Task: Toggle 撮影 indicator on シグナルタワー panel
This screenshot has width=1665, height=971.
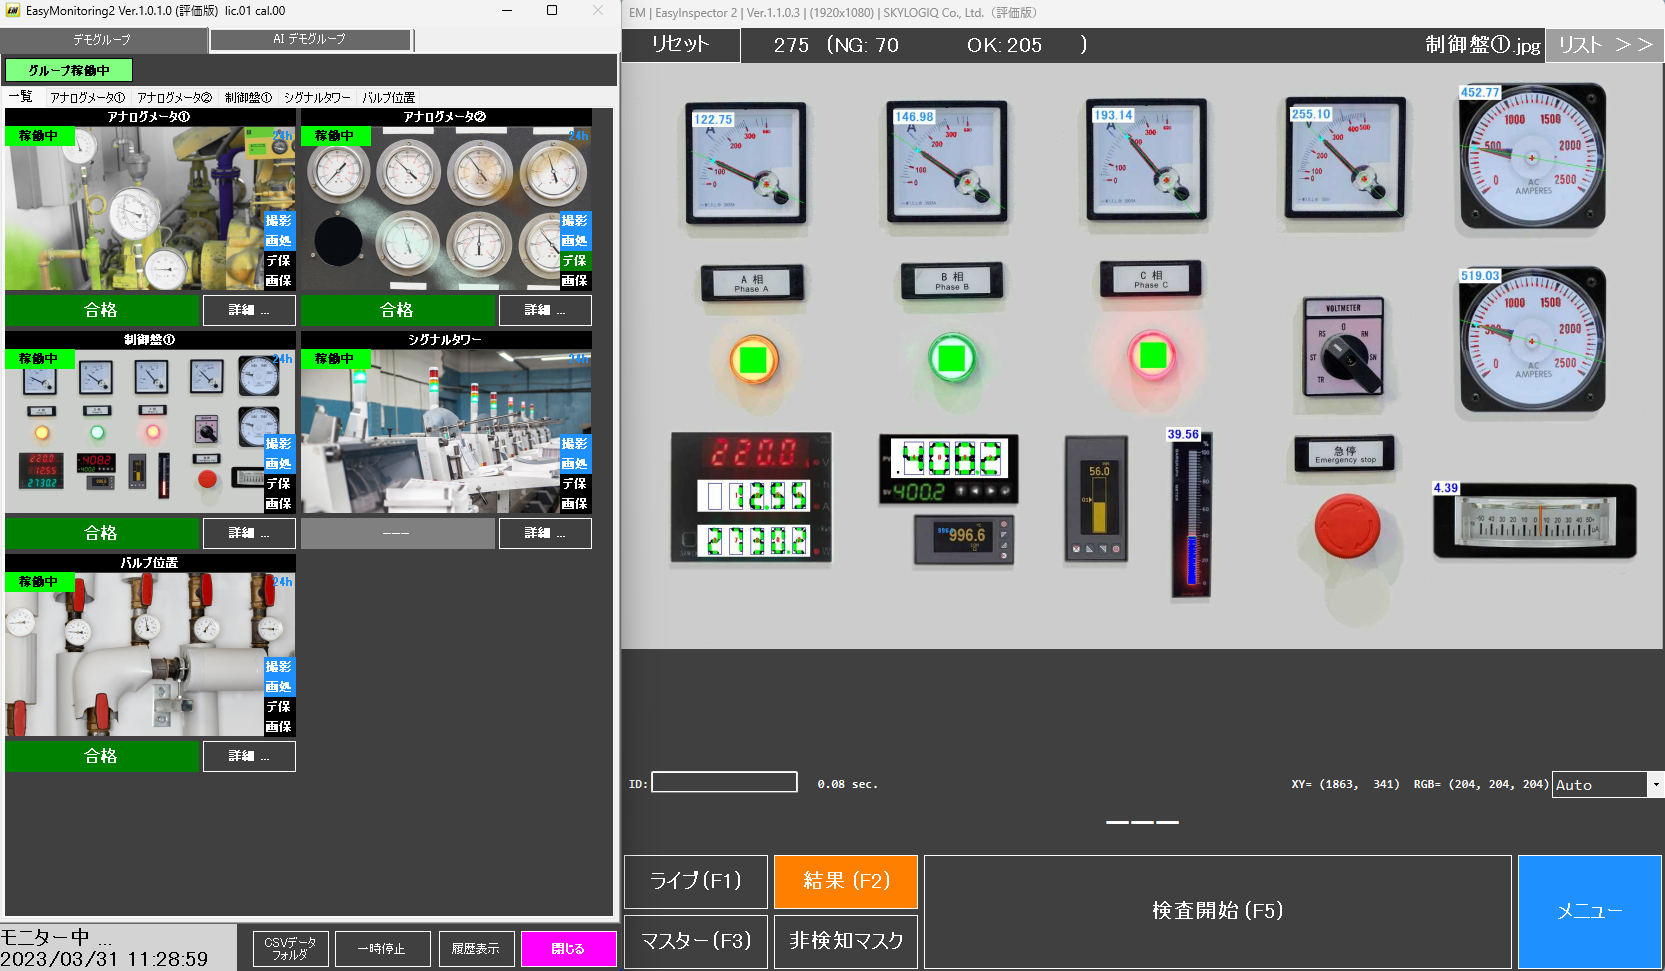Action: [575, 444]
